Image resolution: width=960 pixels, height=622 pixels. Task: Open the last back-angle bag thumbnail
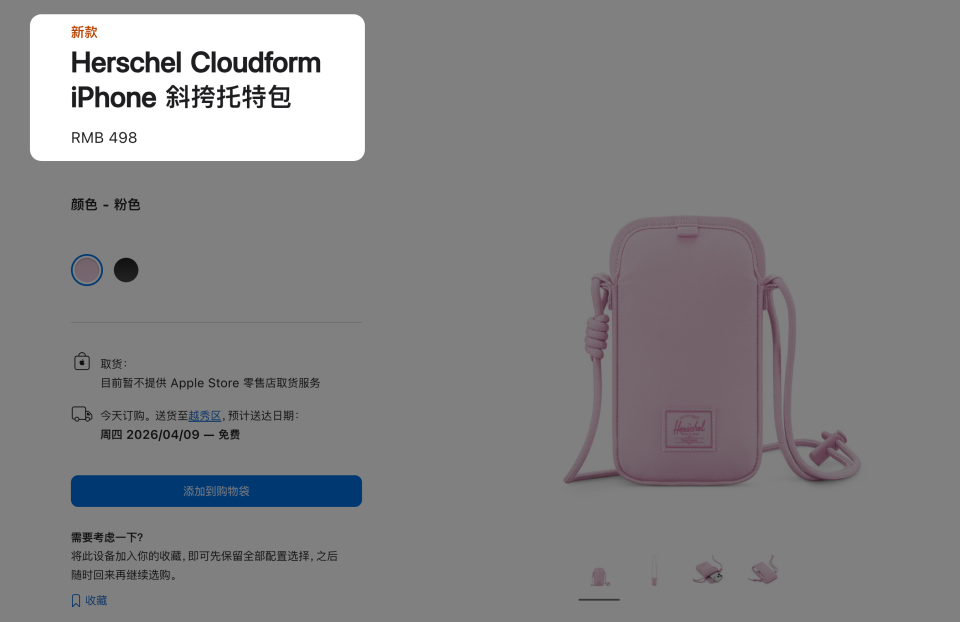tap(763, 571)
